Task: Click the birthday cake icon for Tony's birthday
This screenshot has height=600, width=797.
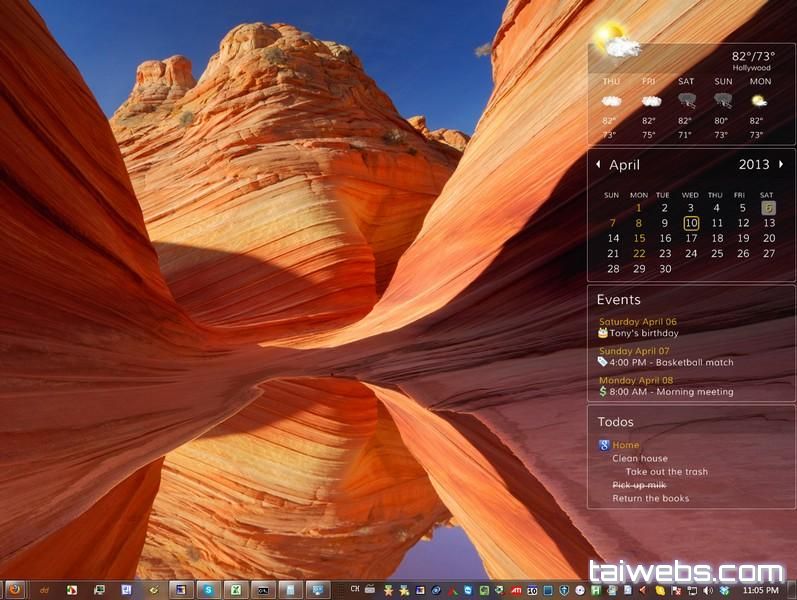Action: pos(602,333)
